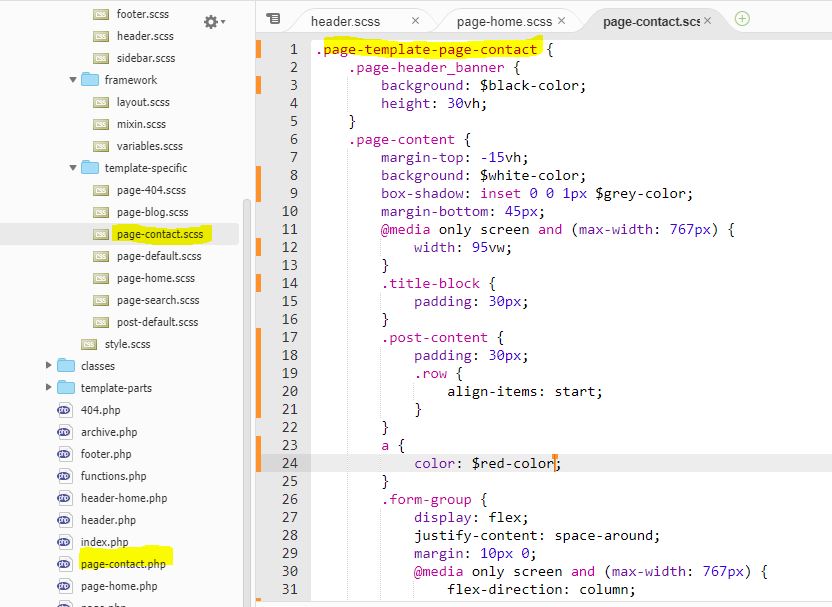The height and width of the screenshot is (607, 832).
Task: Close the page-home.scss tab
Action: (561, 19)
